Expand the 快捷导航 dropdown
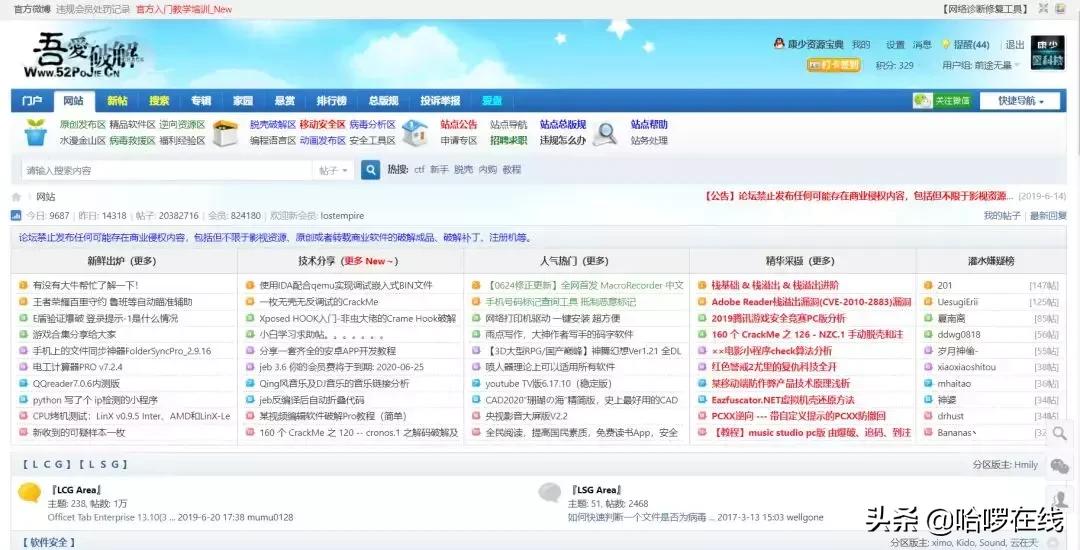Screen dimensions: 1080x550 pos(1021,101)
